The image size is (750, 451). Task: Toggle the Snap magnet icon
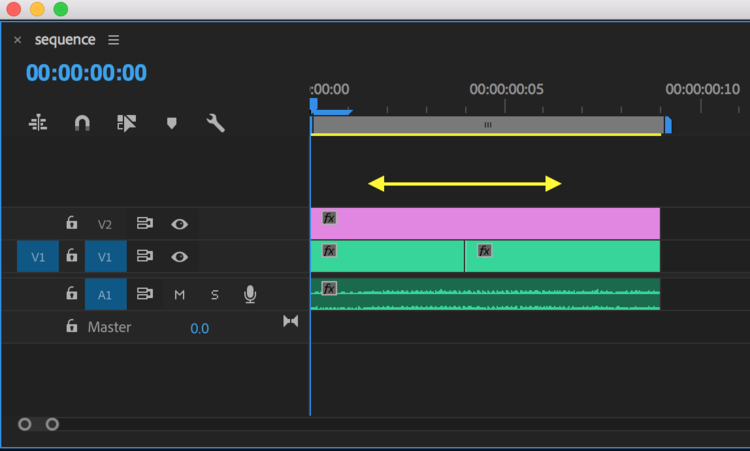[82, 123]
